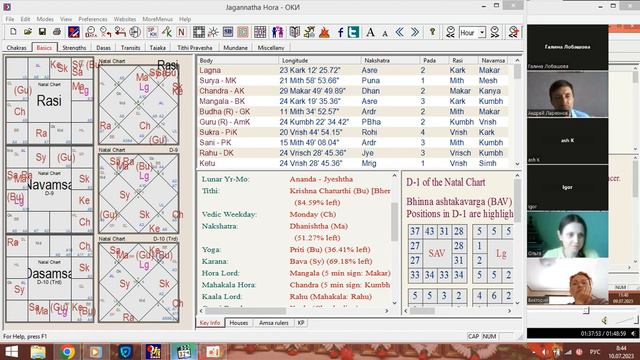This screenshot has width=640, height=360.
Task: Open the Preferences menu
Action: coord(93,19)
